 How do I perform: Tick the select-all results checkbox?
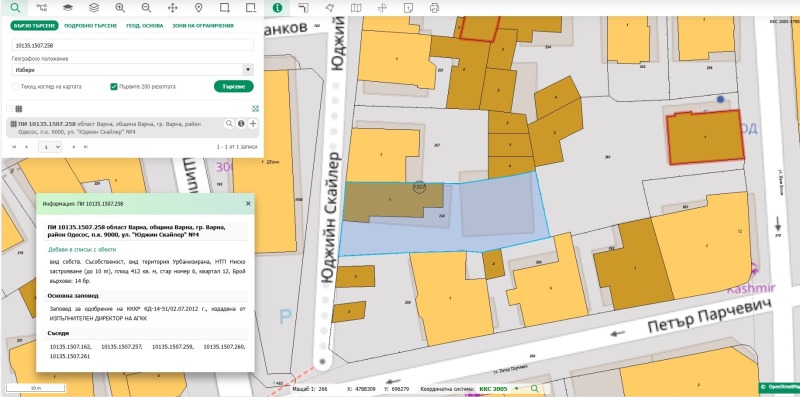[9, 108]
